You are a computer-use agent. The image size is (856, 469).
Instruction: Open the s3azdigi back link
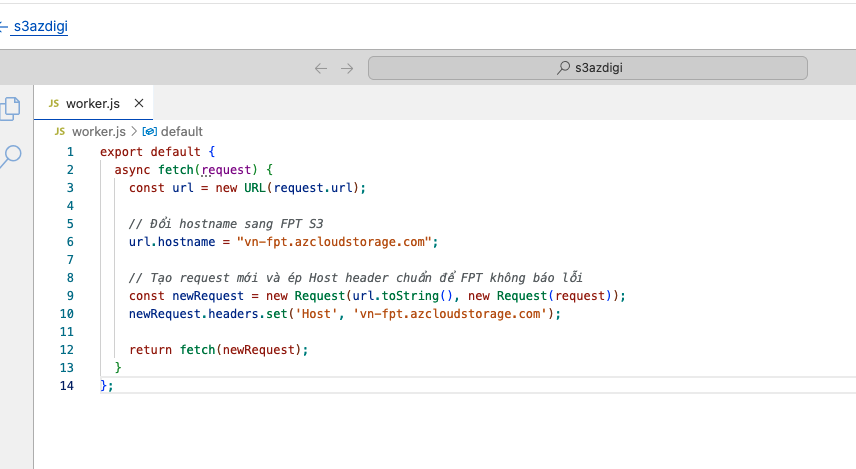(40, 27)
